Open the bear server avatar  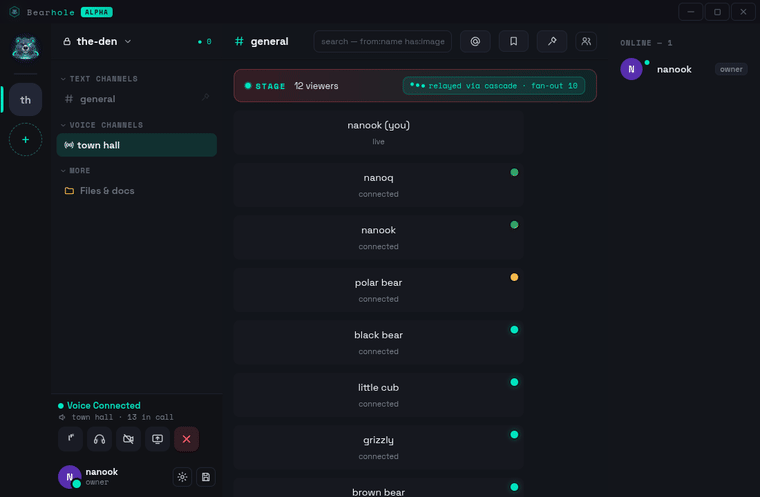(25, 48)
